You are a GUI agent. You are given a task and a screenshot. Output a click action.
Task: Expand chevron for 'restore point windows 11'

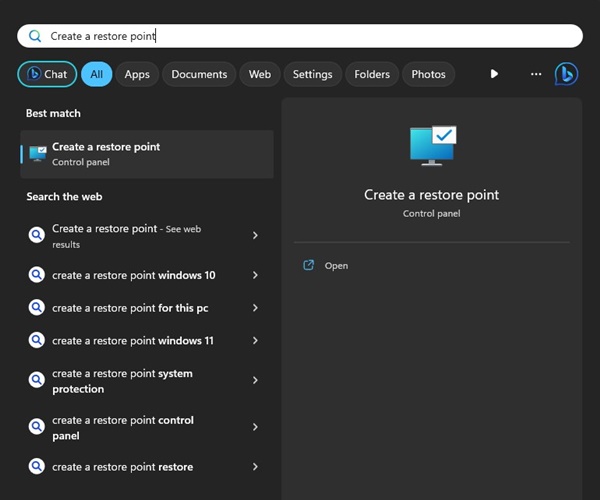[x=255, y=341]
